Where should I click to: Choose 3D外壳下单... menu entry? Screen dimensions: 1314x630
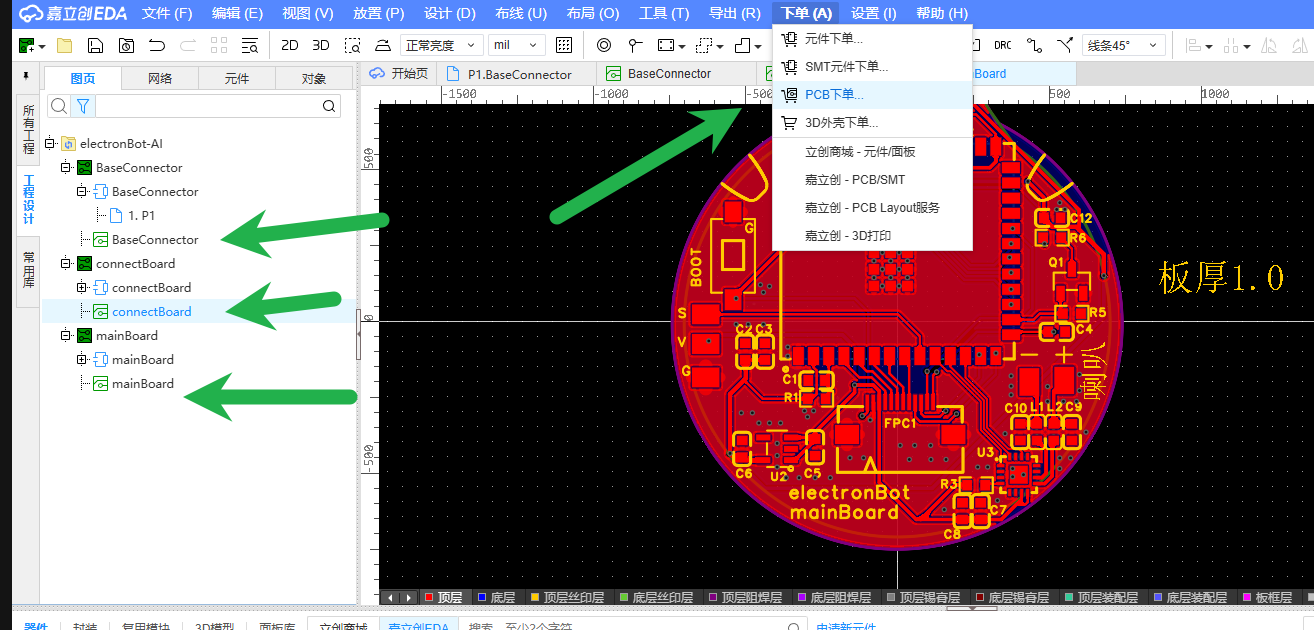872,123
